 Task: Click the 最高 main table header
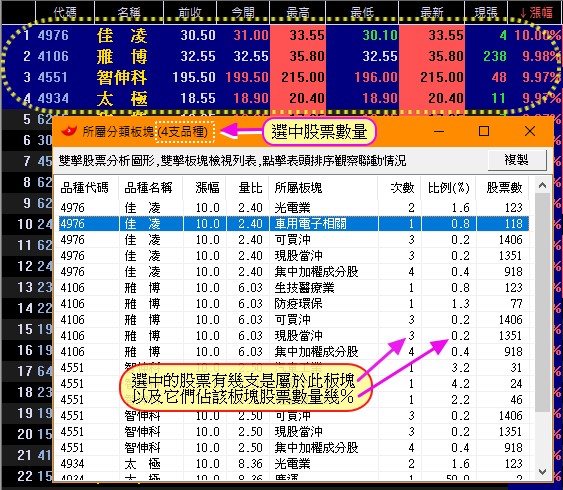point(298,13)
